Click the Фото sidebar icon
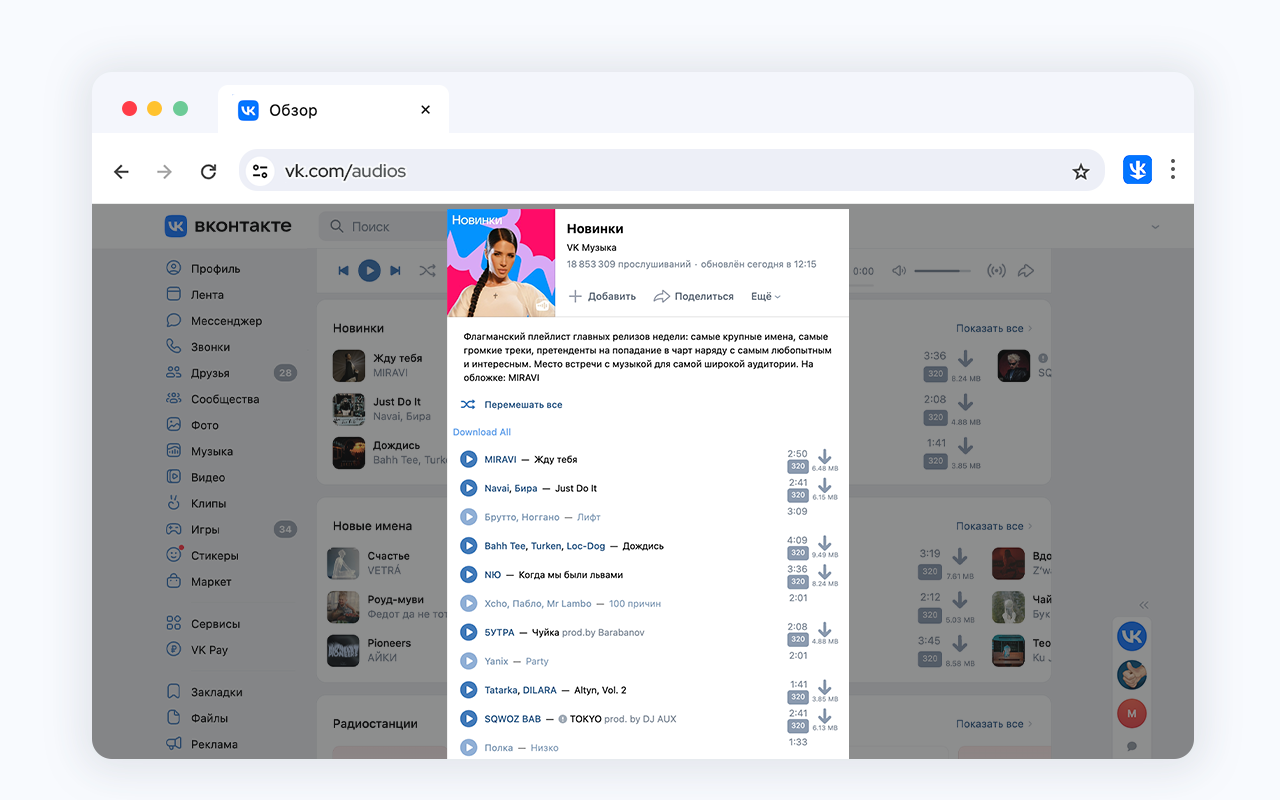The image size is (1280, 800). tap(174, 425)
